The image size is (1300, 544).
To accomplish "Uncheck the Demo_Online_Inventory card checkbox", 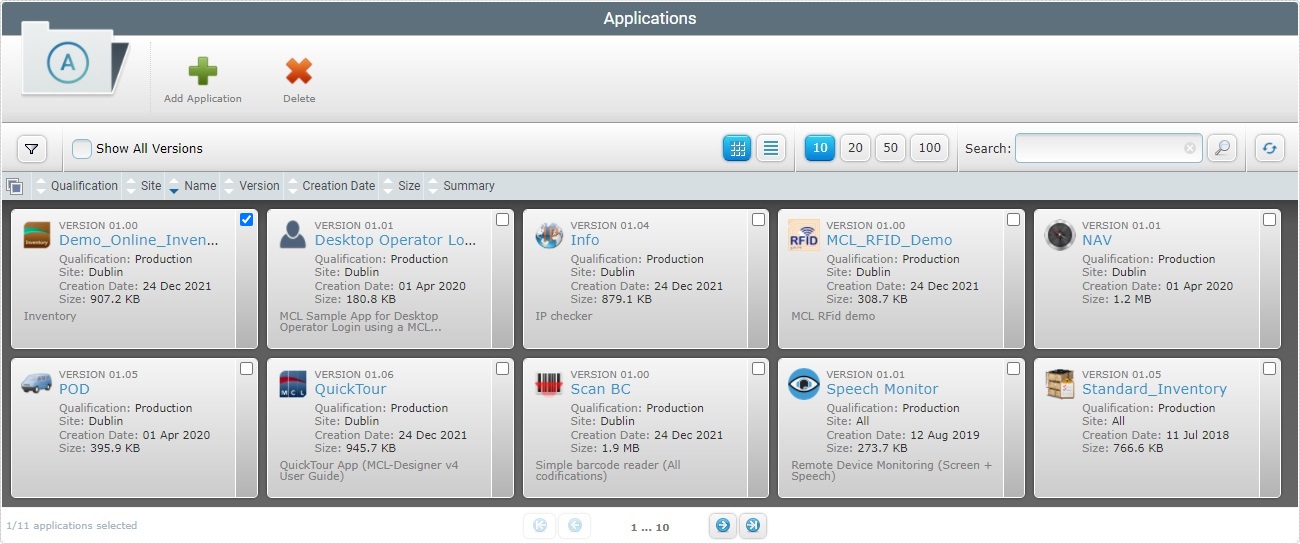I will pyautogui.click(x=247, y=219).
